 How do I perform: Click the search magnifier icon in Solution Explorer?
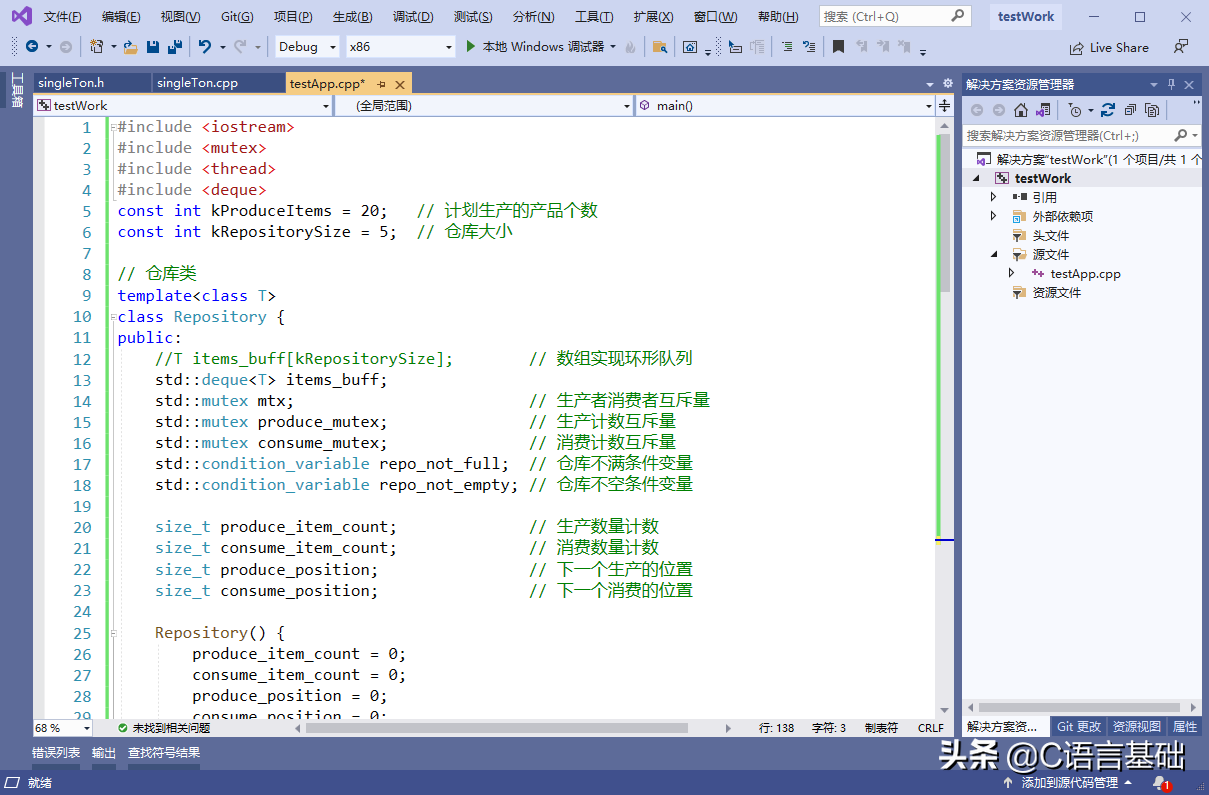coord(1180,135)
